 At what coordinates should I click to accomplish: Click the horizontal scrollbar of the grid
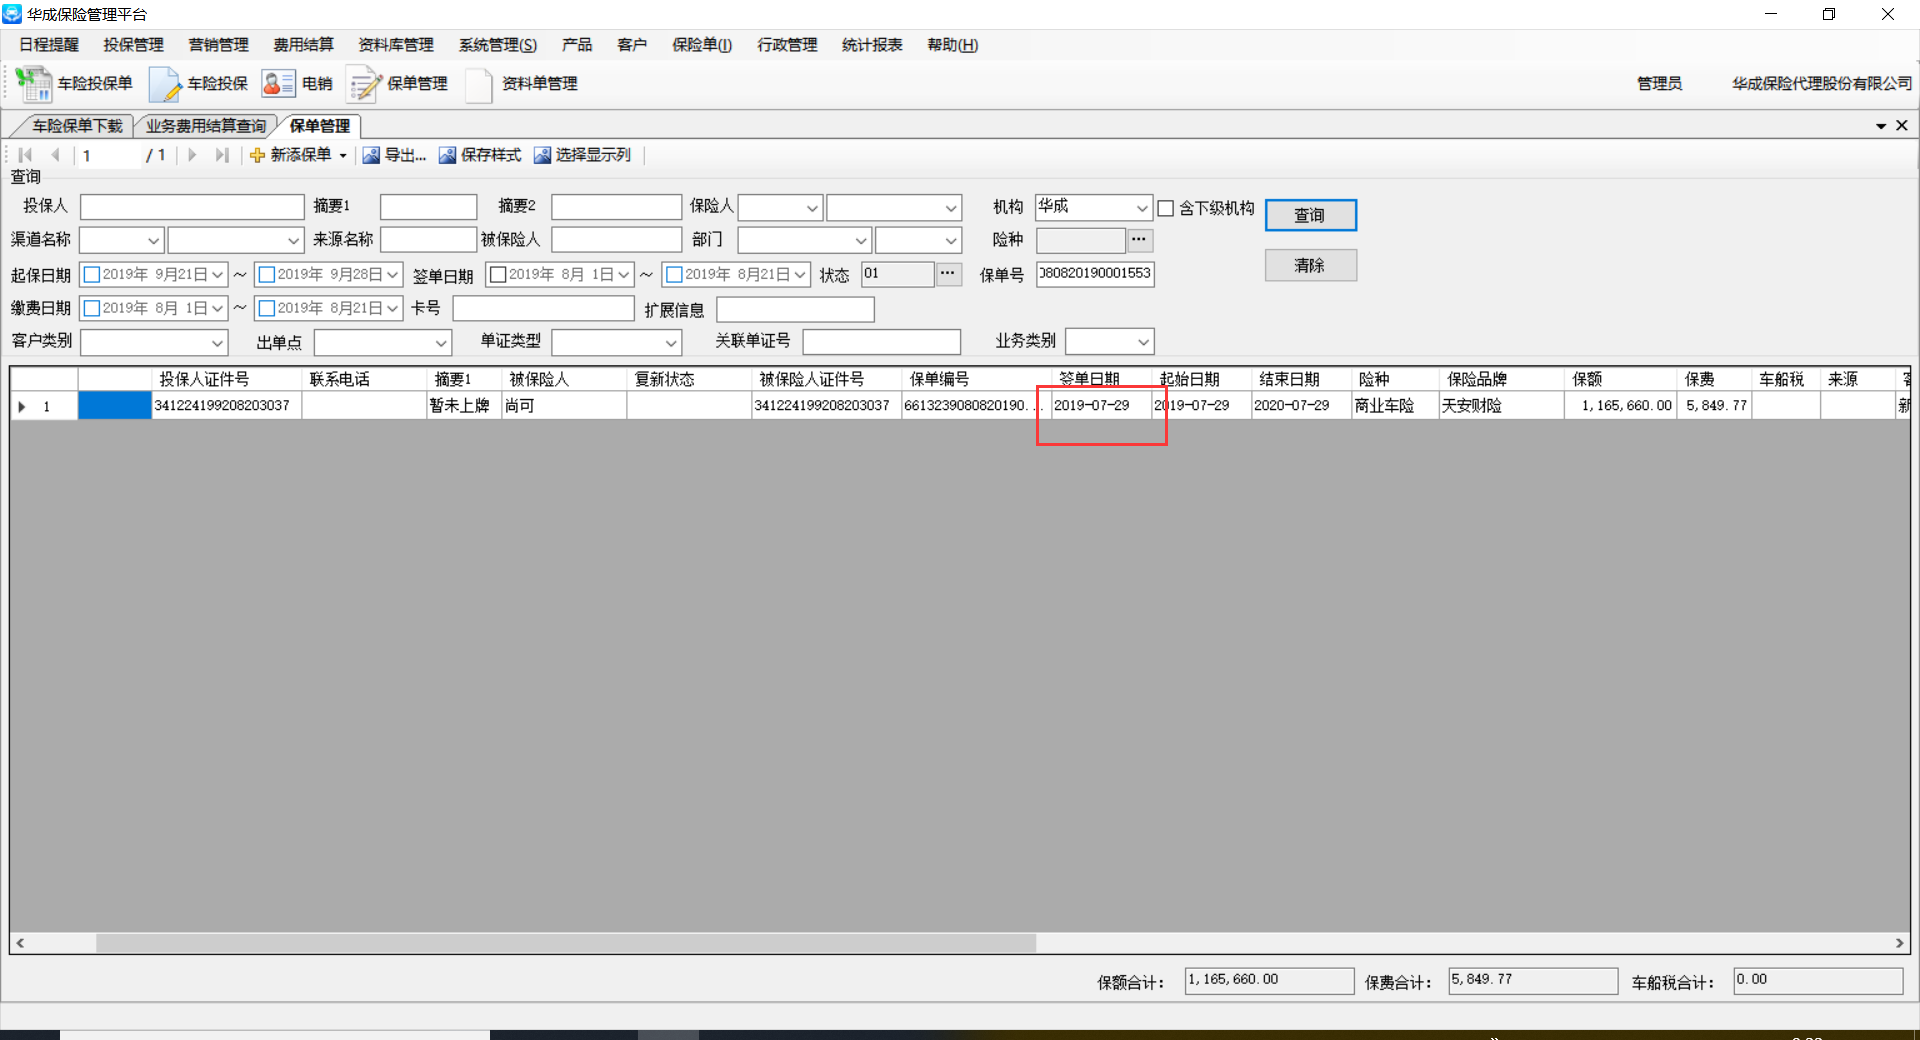(x=566, y=943)
